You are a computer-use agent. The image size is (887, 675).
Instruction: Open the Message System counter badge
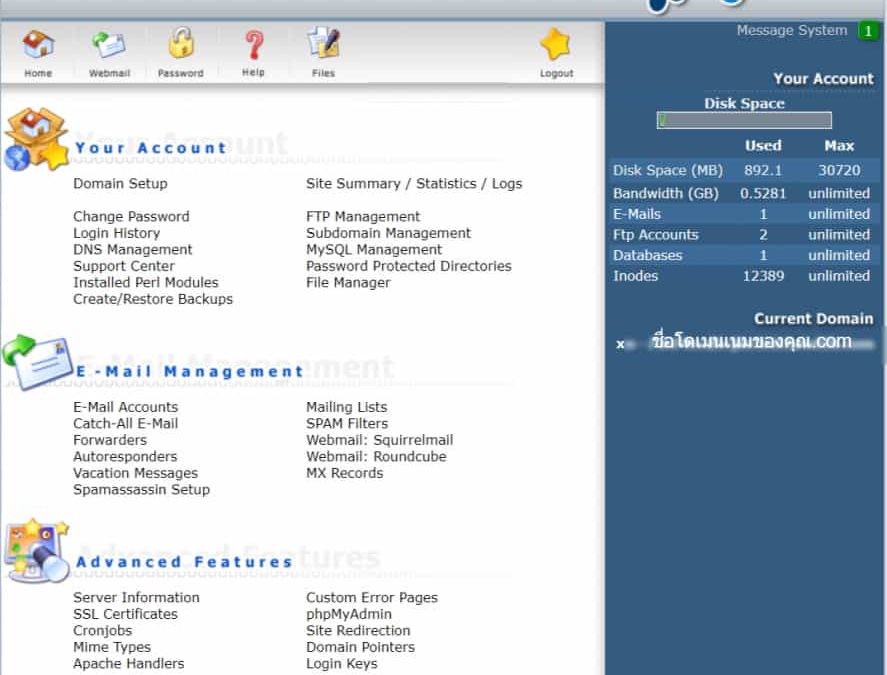click(x=867, y=31)
